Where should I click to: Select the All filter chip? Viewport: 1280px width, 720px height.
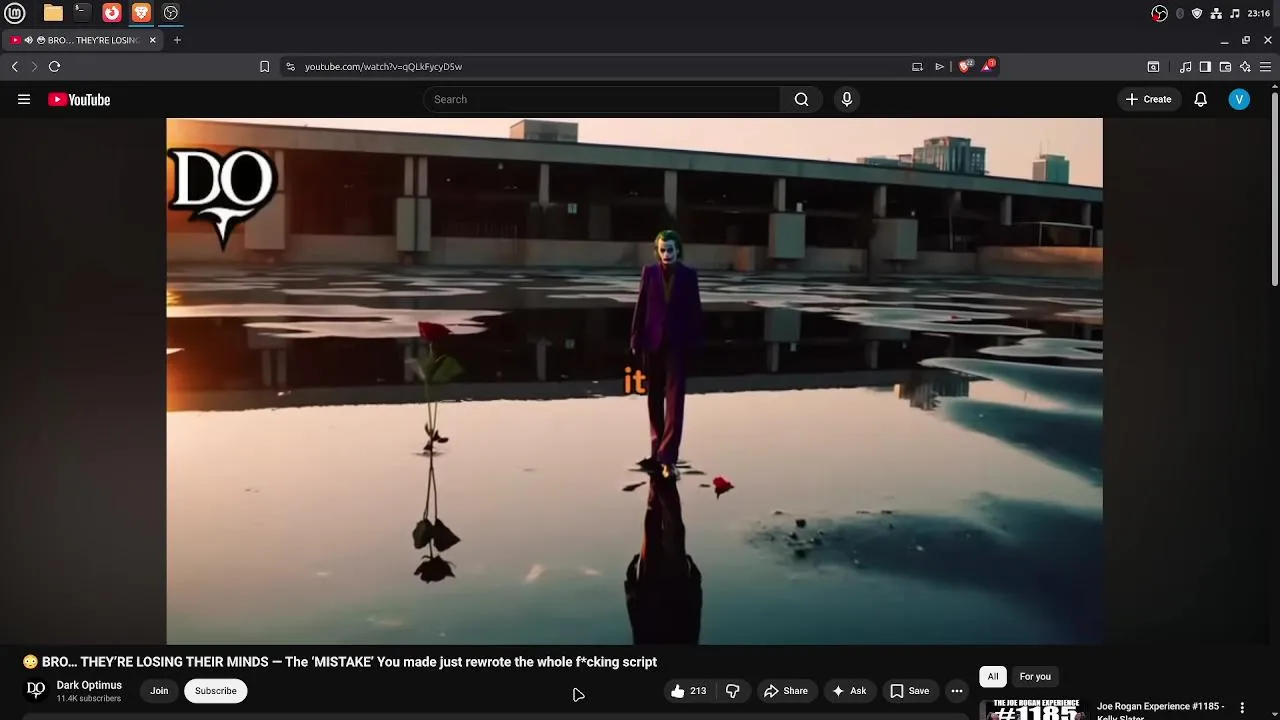tap(993, 677)
